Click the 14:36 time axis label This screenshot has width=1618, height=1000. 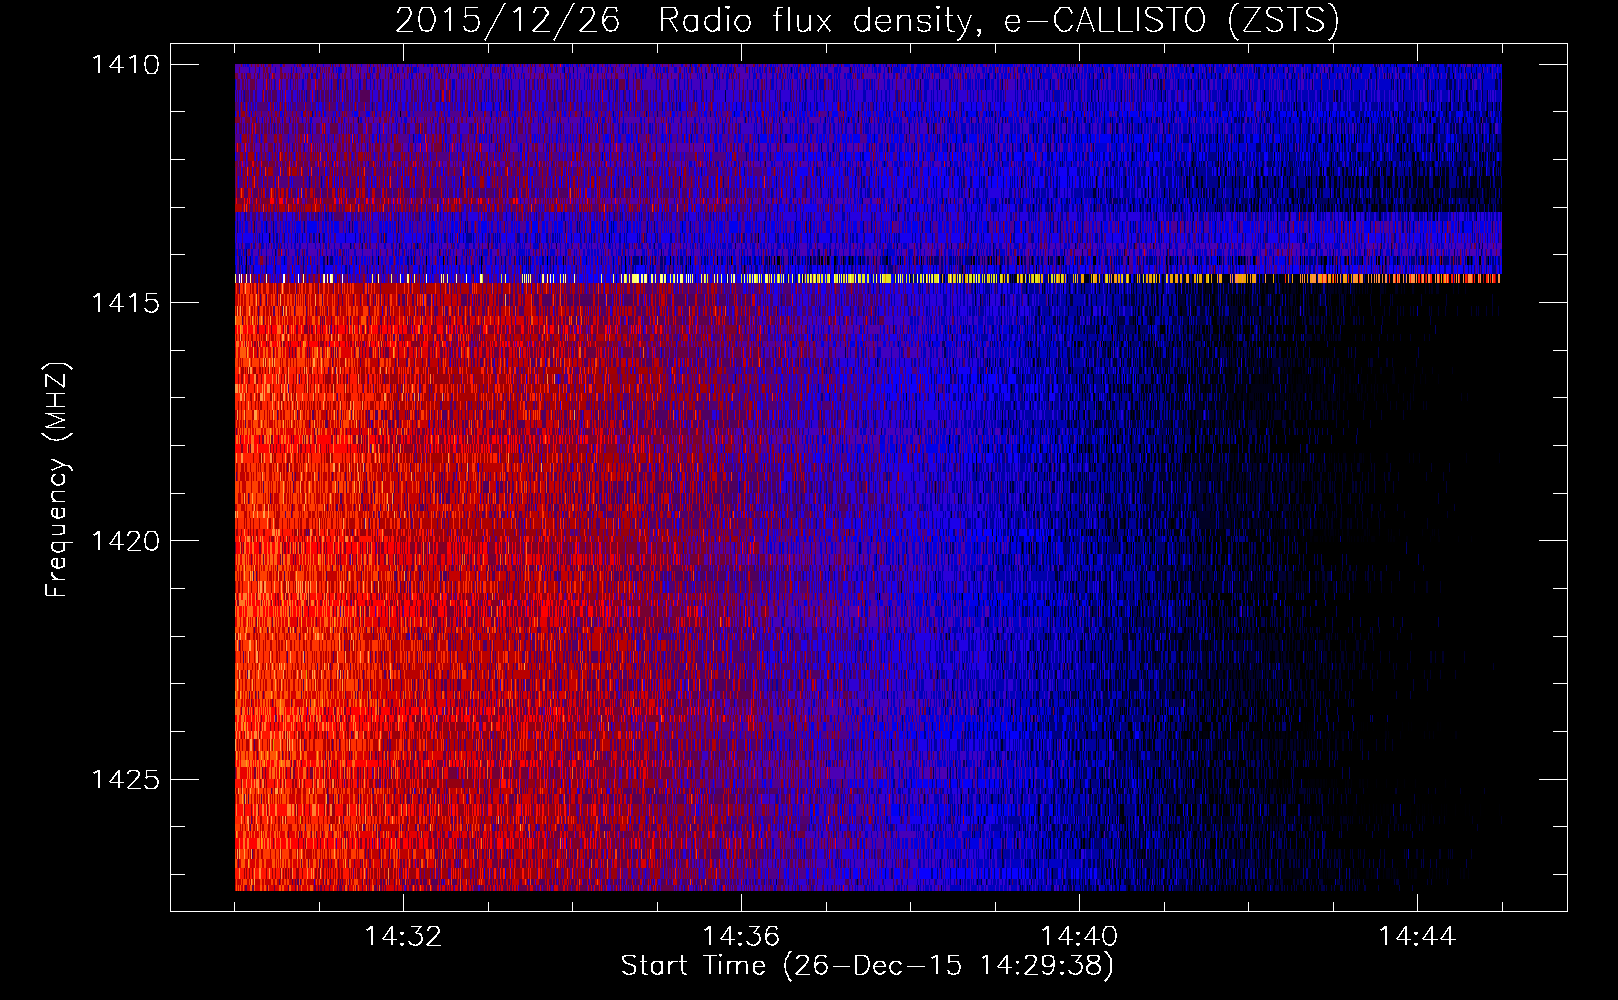tap(741, 937)
